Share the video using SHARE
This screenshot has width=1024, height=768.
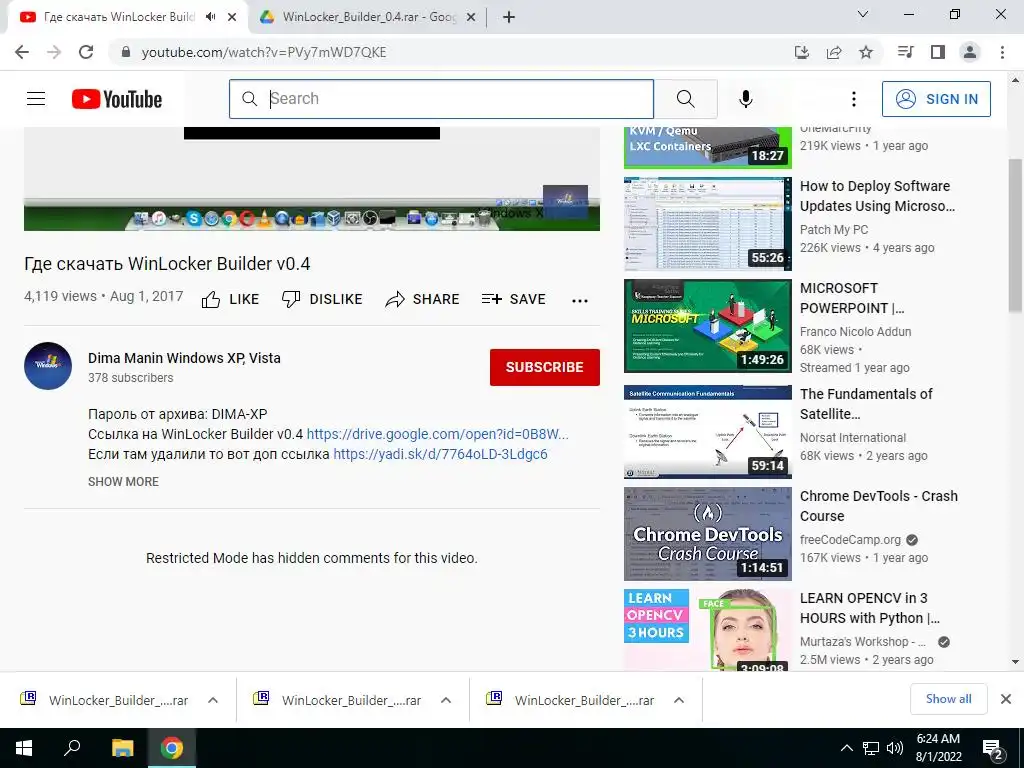(x=422, y=299)
